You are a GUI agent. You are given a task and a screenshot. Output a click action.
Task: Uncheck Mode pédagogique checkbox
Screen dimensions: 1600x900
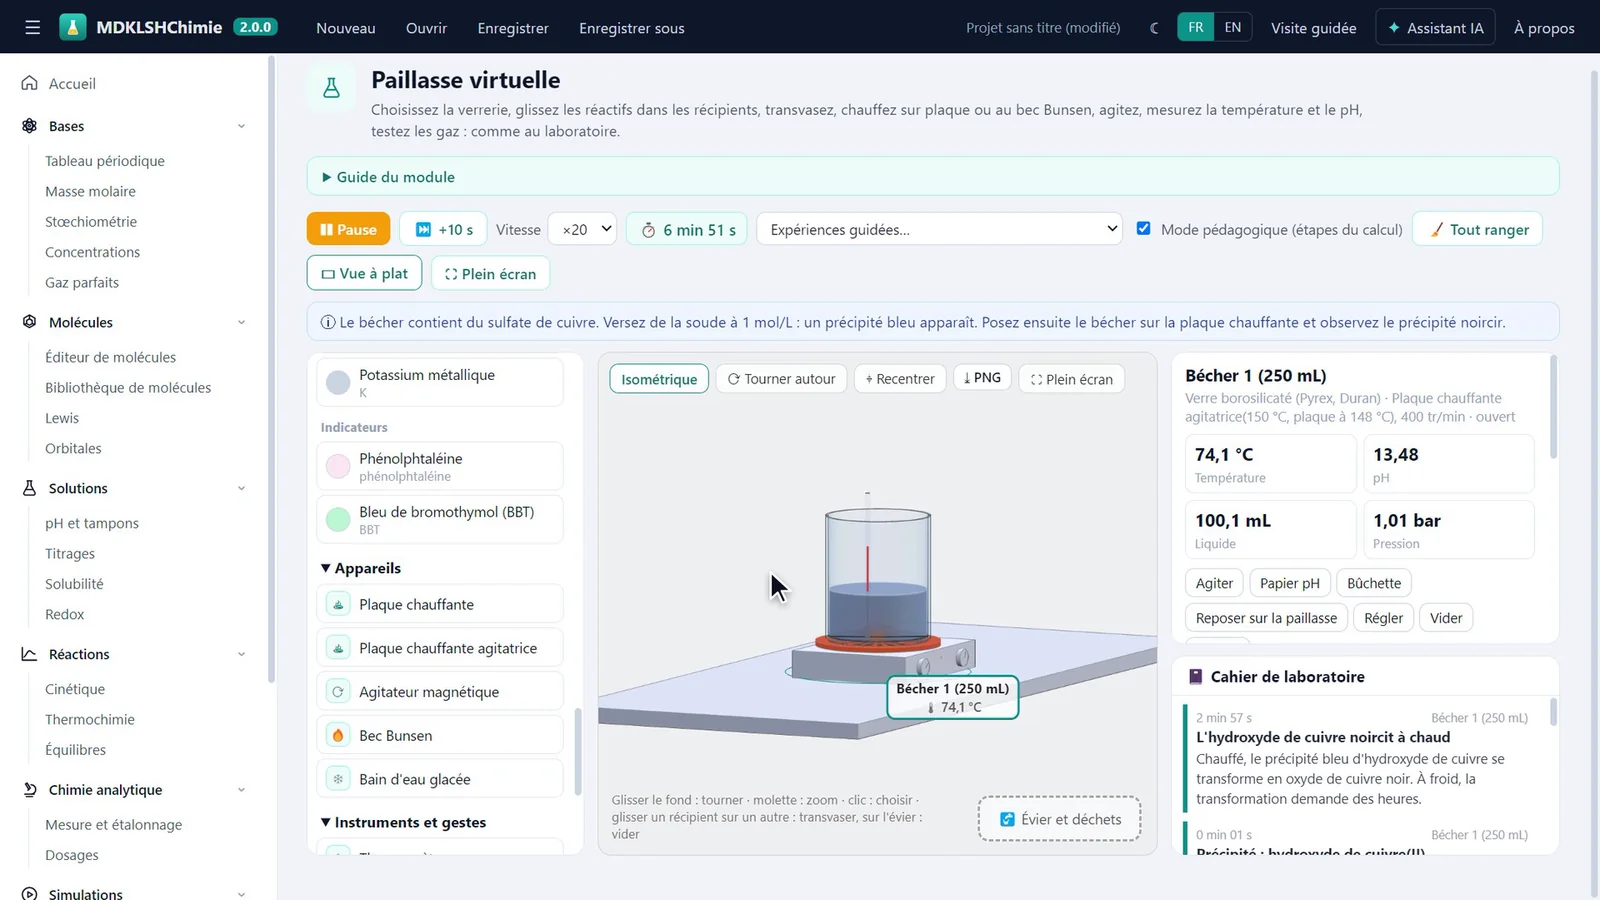point(1143,228)
